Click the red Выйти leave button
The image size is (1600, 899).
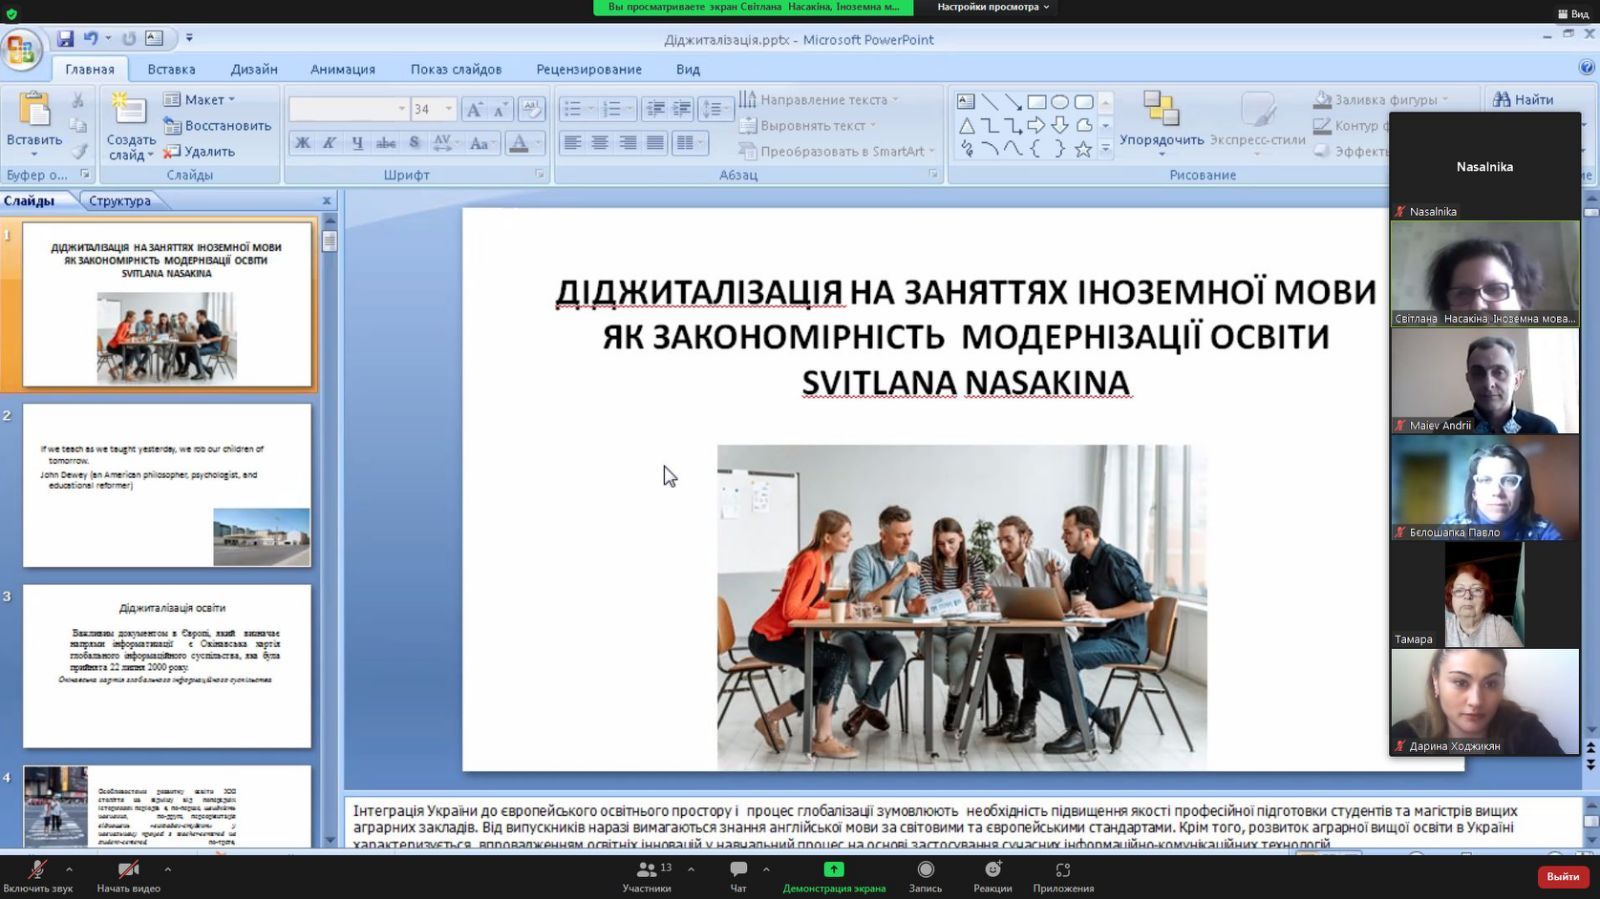pos(1562,877)
